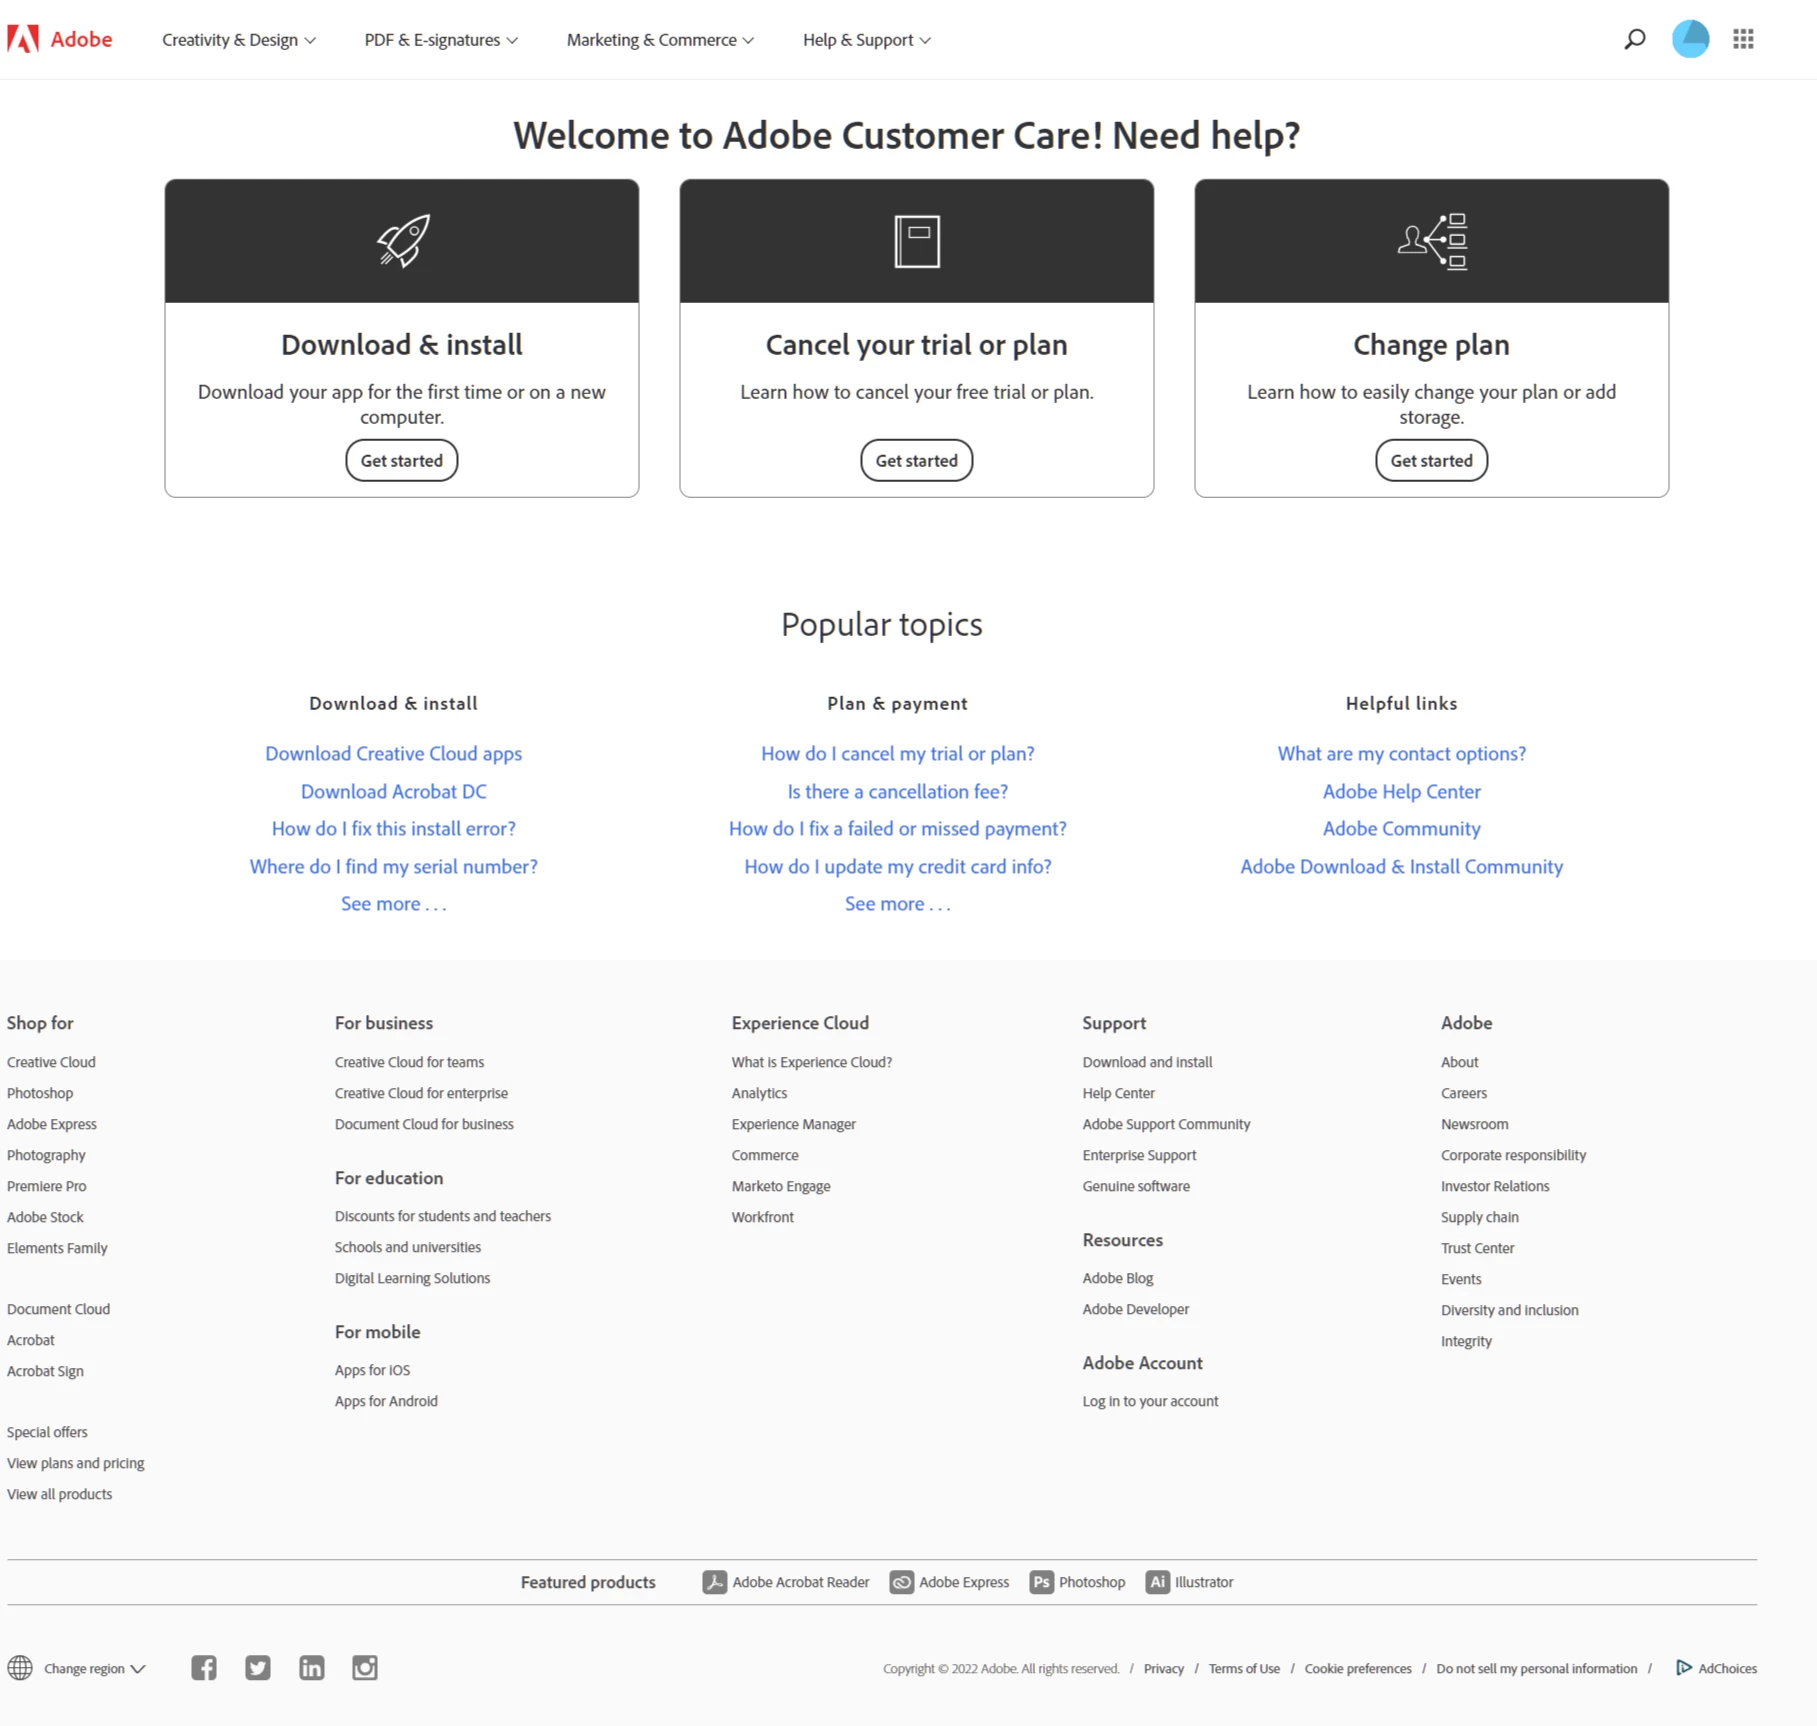1817x1726 pixels.
Task: Open Adobe's LinkedIn page icon
Action: [312, 1668]
